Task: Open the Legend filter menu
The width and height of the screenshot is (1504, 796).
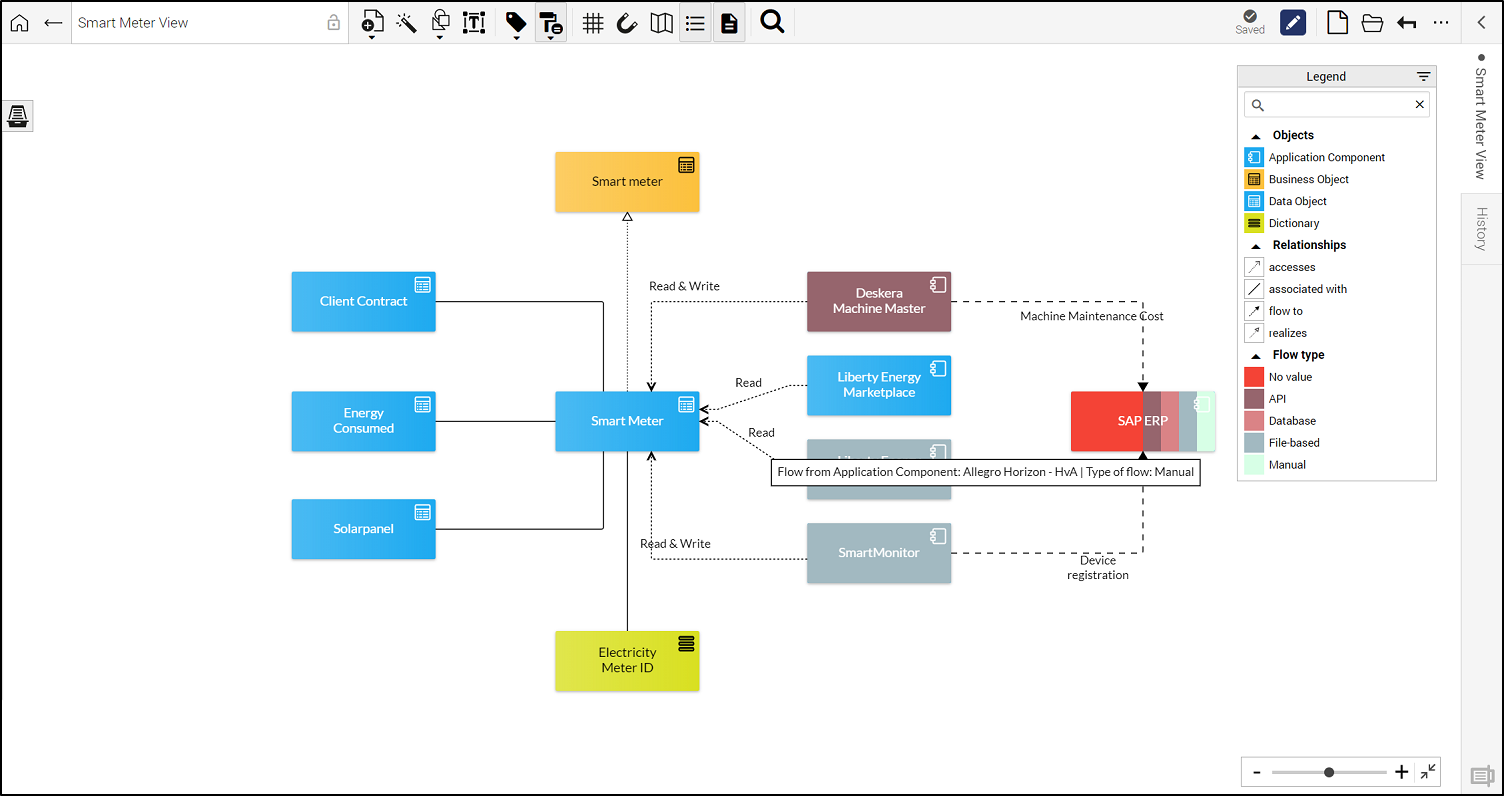Action: click(1423, 77)
